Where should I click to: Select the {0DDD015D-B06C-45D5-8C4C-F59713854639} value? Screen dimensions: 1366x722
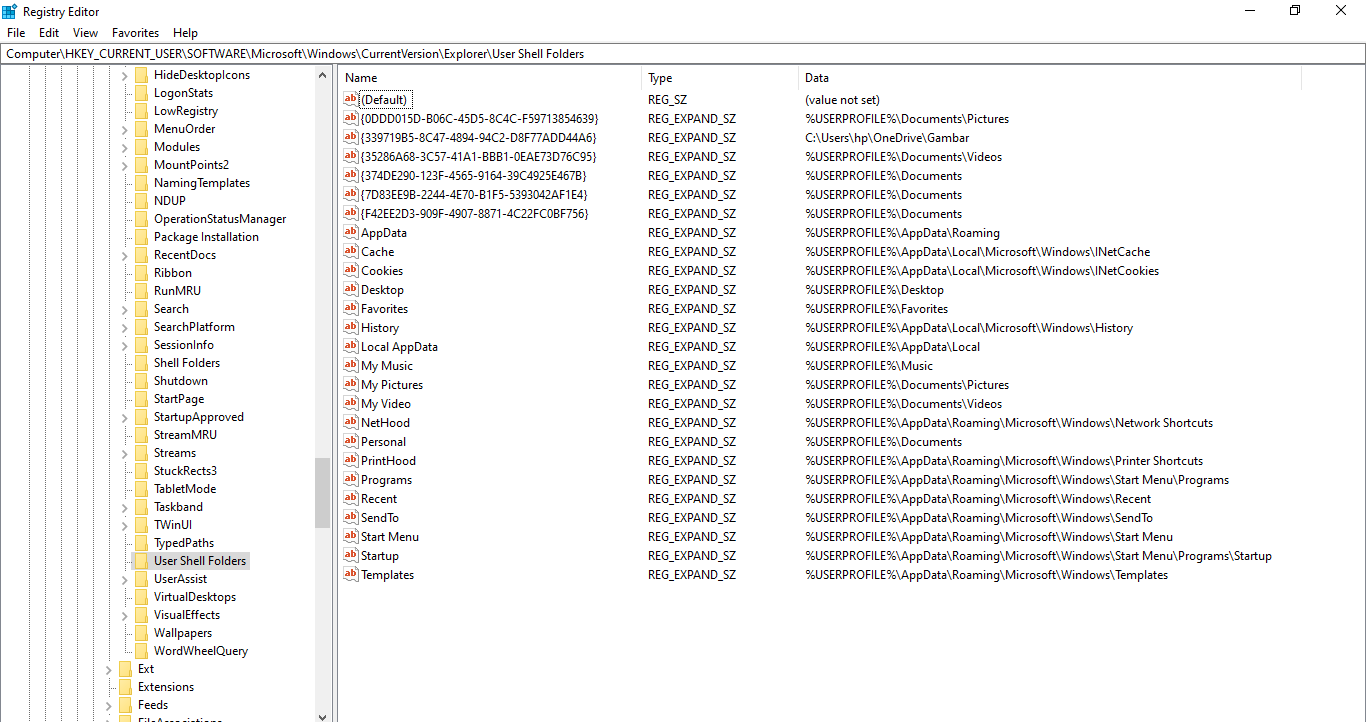click(479, 118)
